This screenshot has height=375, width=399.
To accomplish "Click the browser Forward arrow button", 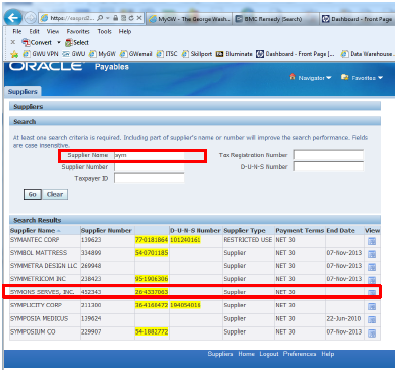I will pos(31,18).
